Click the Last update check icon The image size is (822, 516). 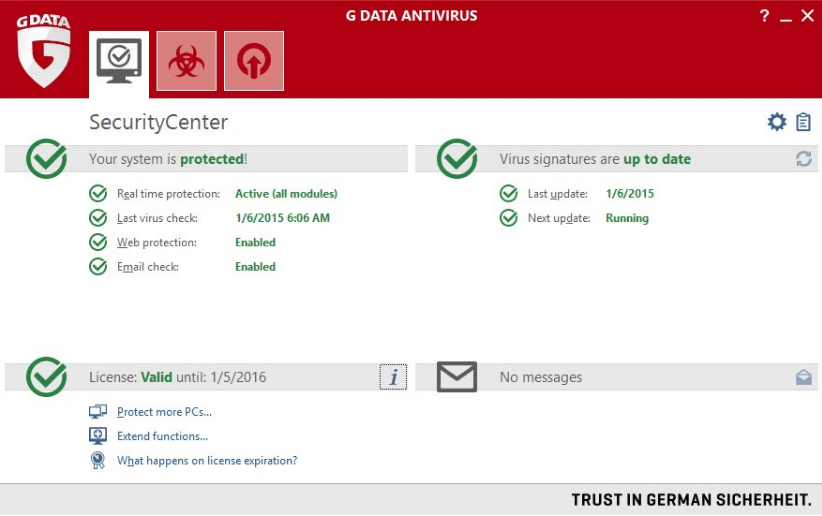pos(509,194)
